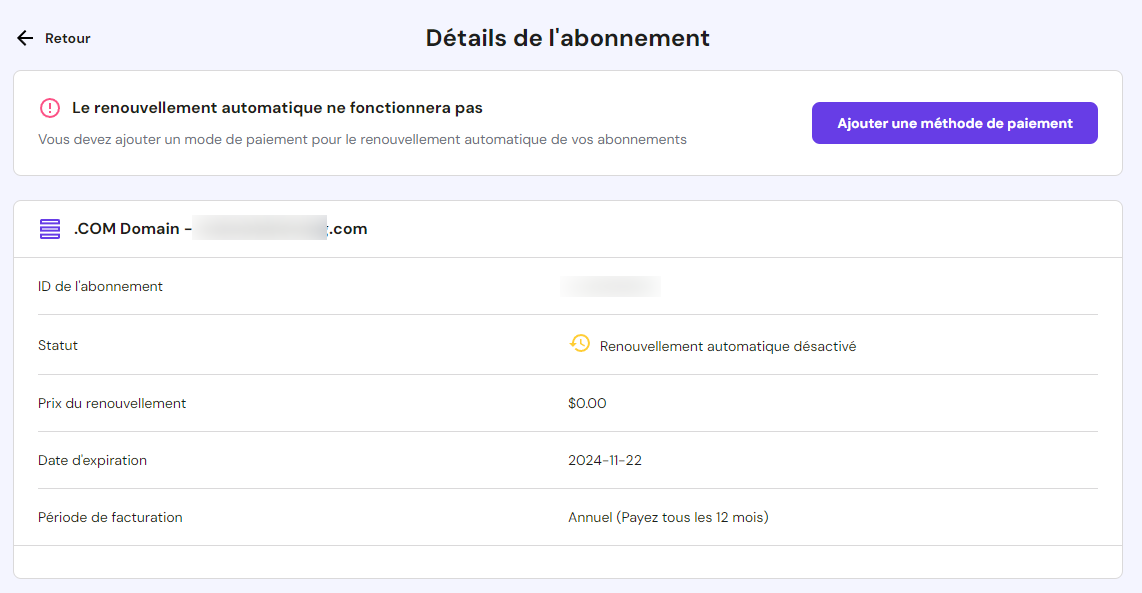Click the icon next to '.COM Domain'
1142x593 pixels.
coord(47,228)
